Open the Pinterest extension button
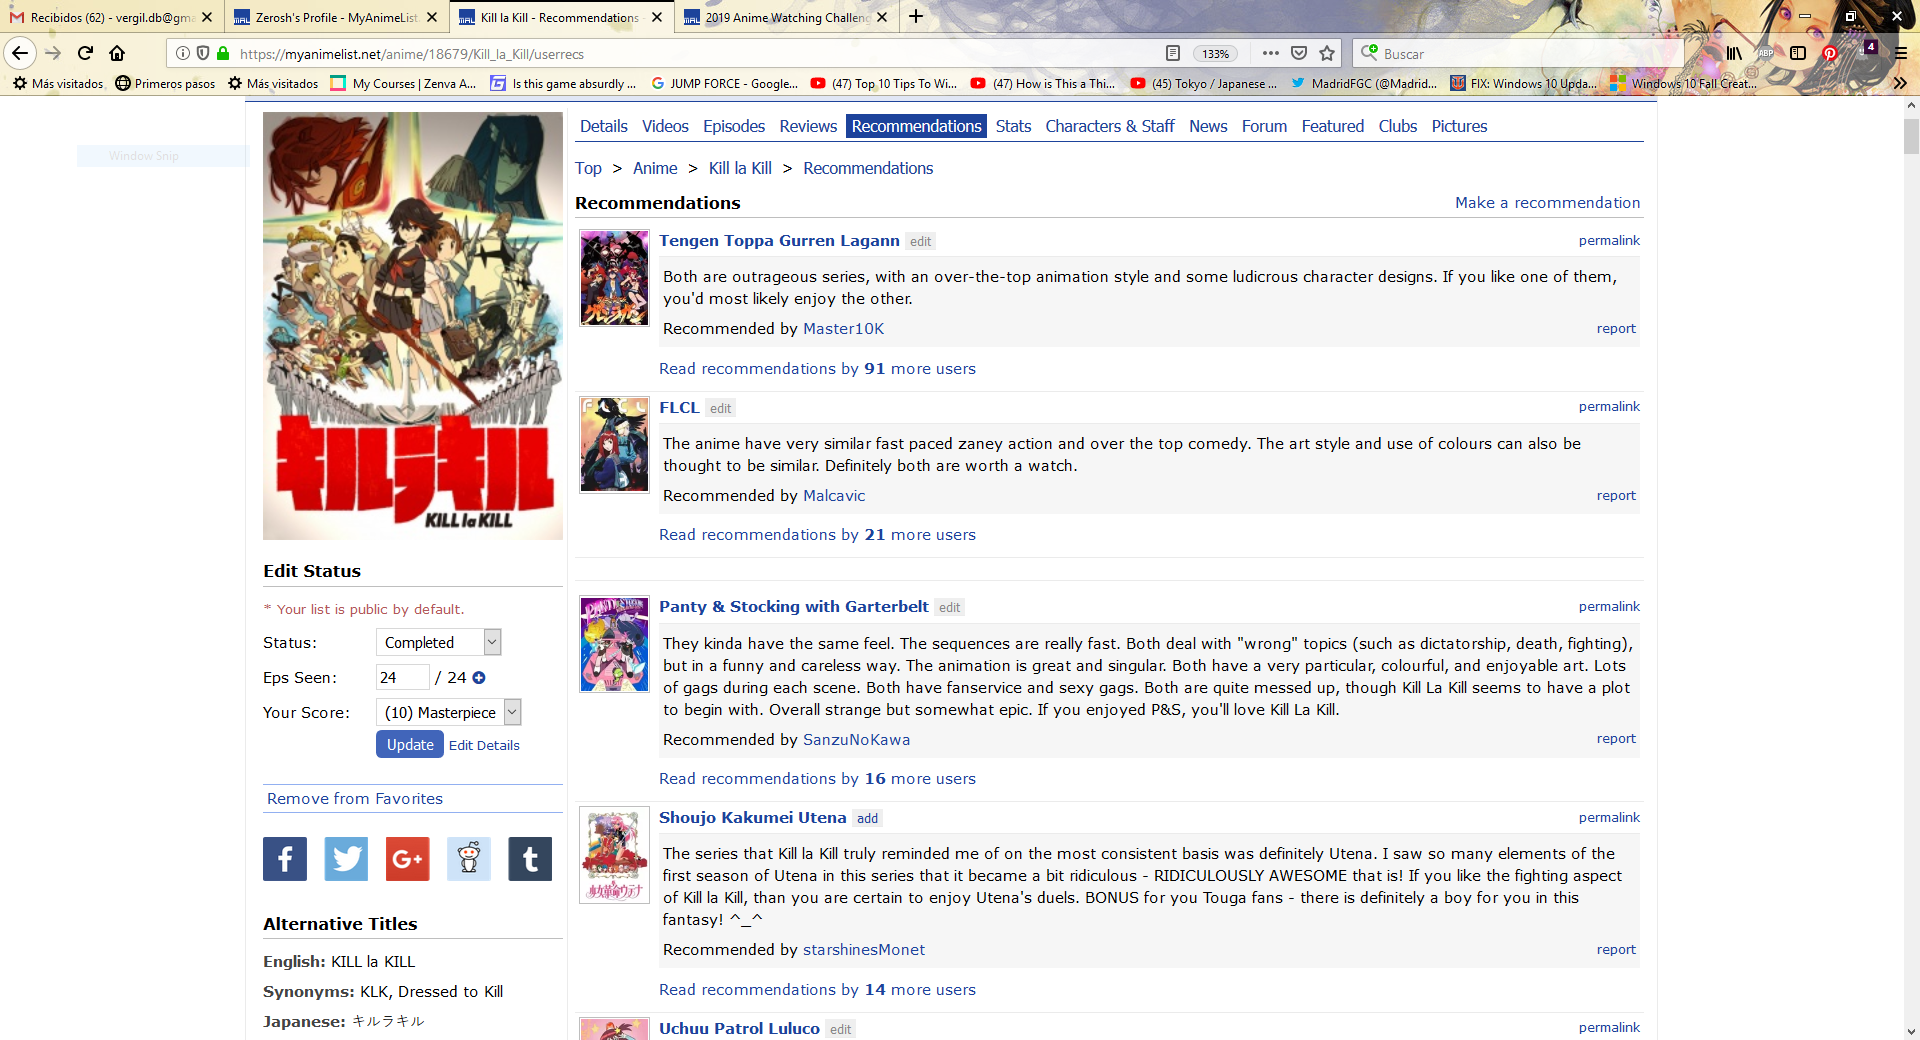This screenshot has width=1920, height=1040. point(1830,54)
